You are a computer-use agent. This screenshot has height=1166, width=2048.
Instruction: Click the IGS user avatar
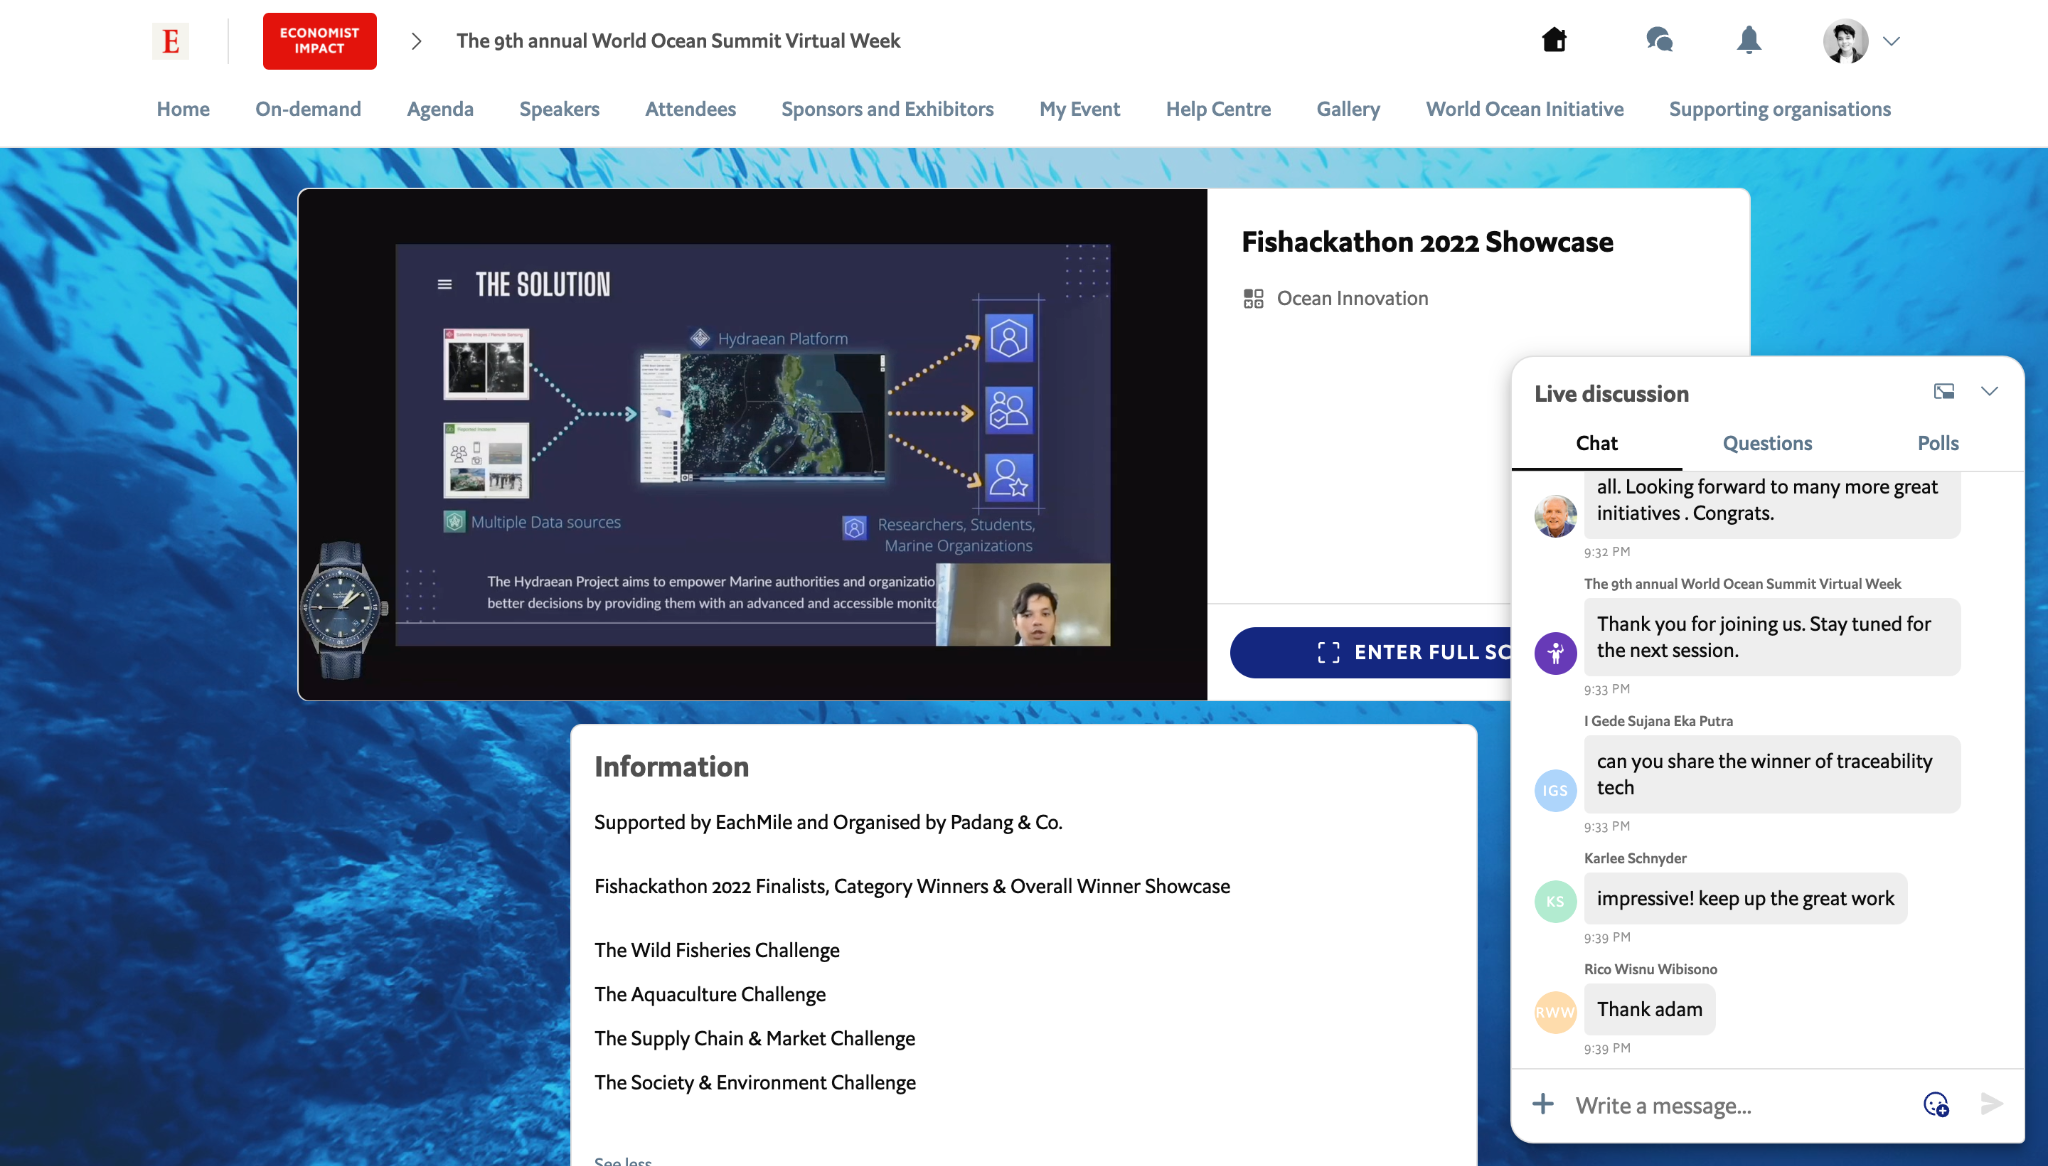click(x=1555, y=790)
